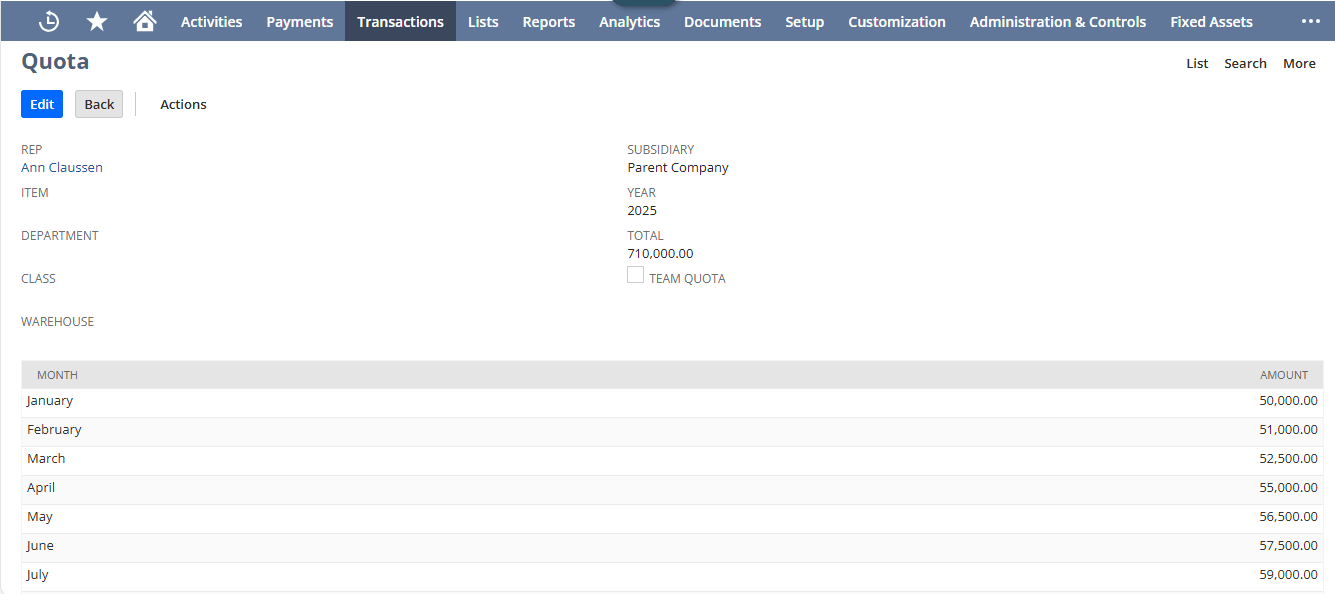
Task: Click the List link
Action: click(1196, 63)
